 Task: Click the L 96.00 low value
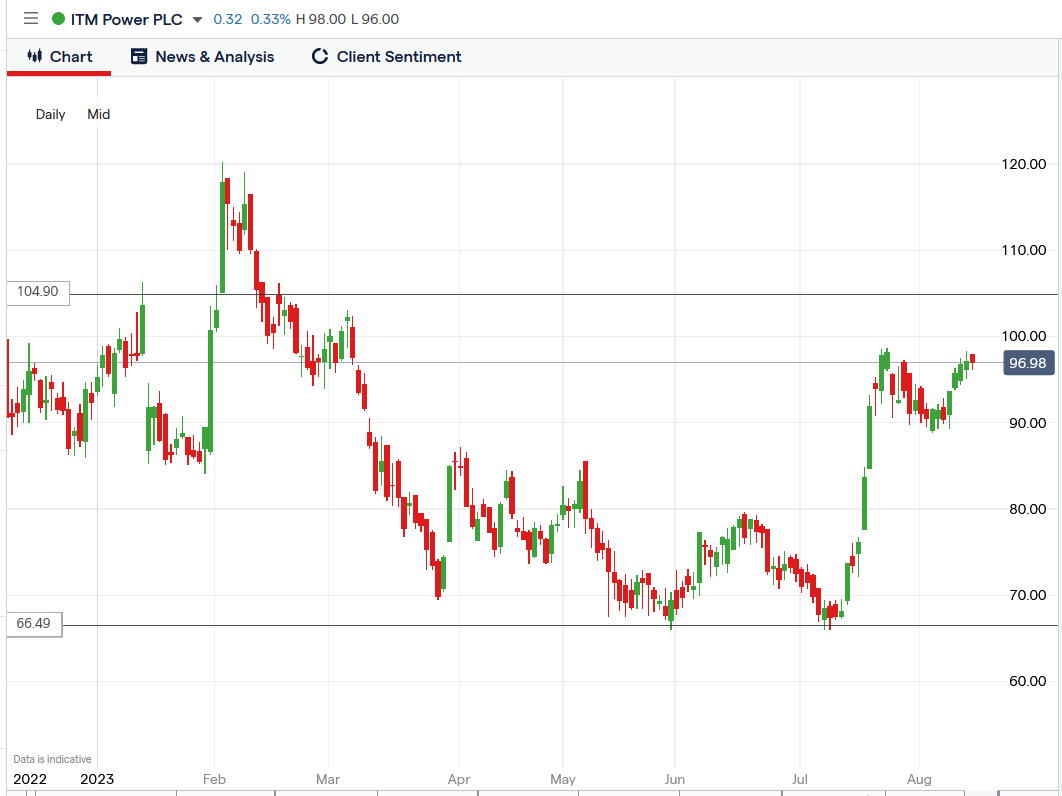click(x=375, y=20)
